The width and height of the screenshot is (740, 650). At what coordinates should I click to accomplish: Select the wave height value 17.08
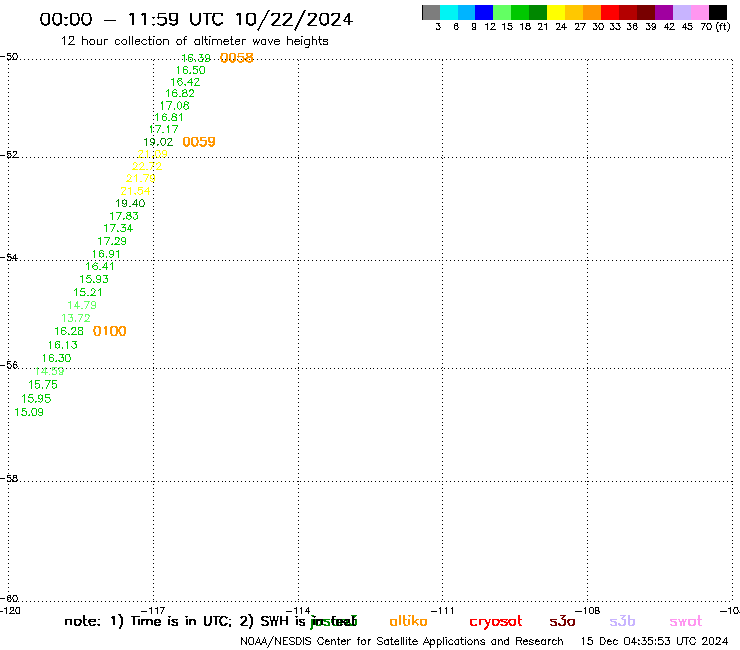pos(175,105)
